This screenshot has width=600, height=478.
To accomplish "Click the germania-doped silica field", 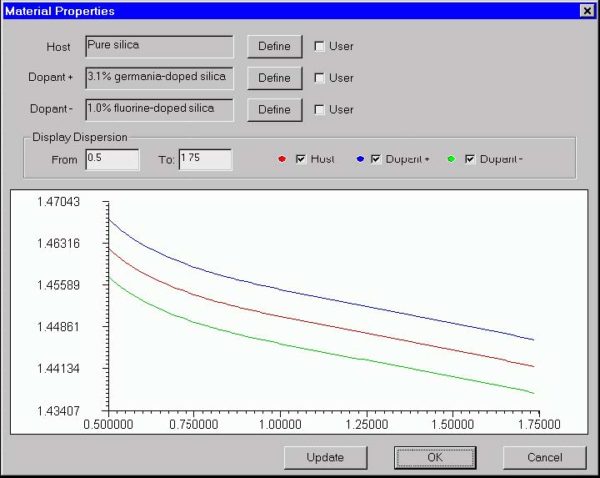I will 159,78.
